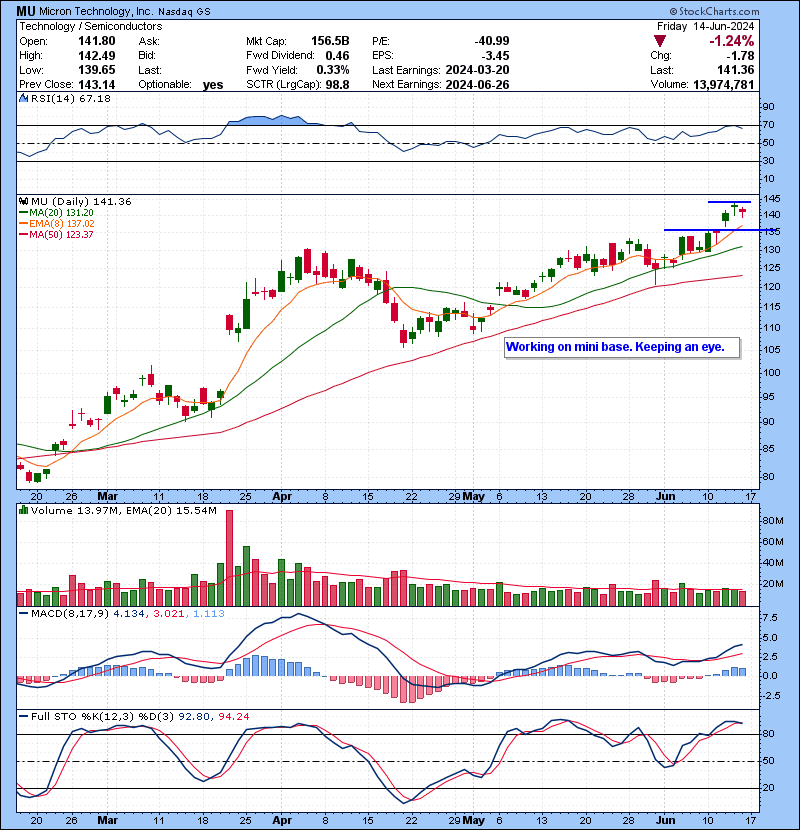Click the Last Earnings date 2024-03-20
The height and width of the screenshot is (830, 800).
pyautogui.click(x=477, y=70)
